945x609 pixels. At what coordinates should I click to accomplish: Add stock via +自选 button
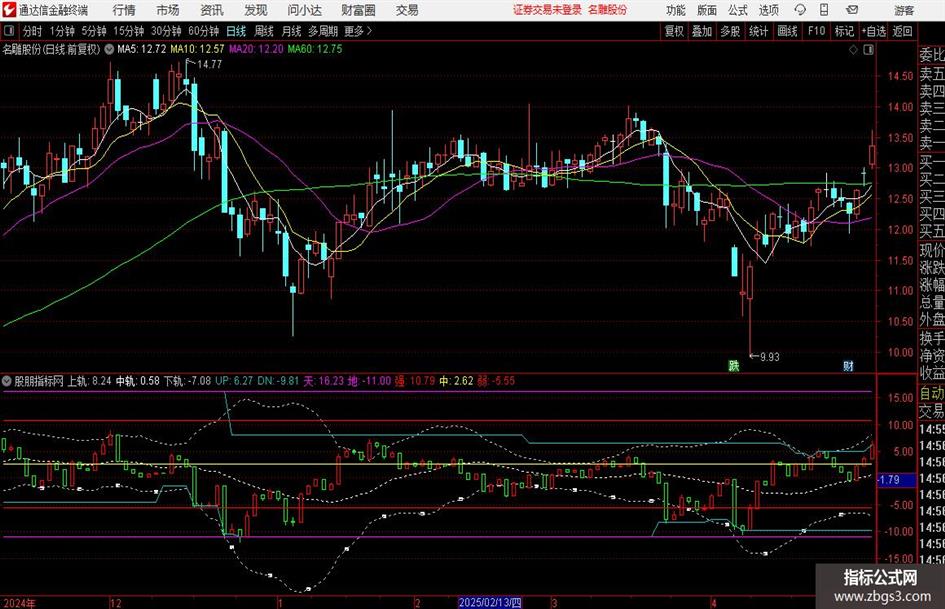pos(873,31)
